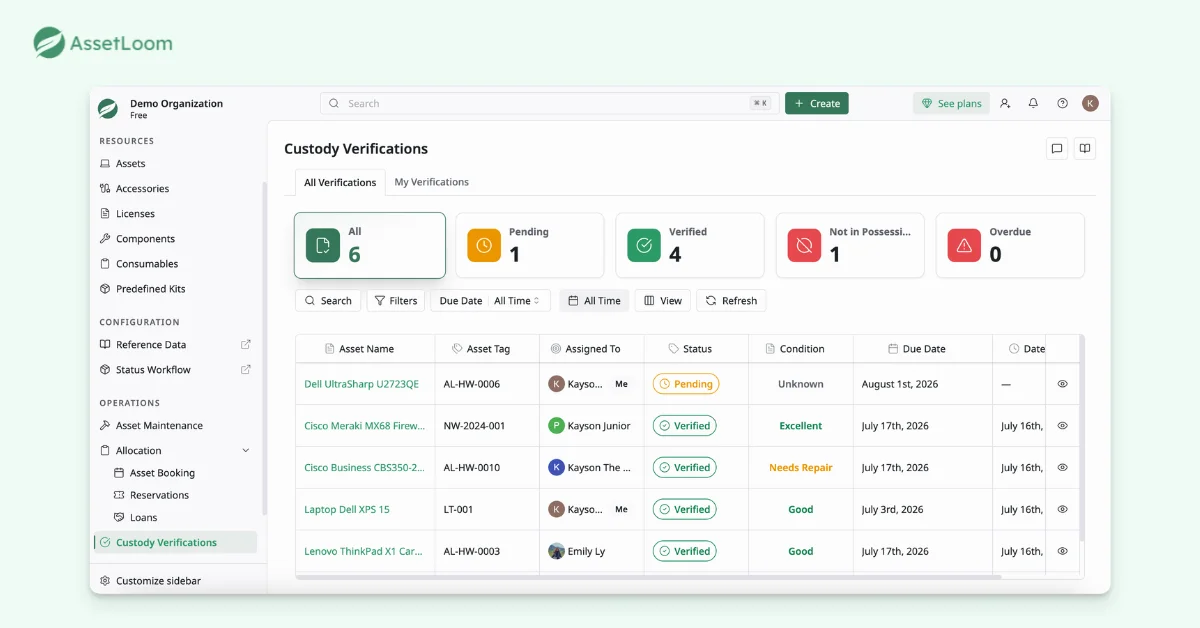1200x628 pixels.
Task: Open the Demo Organization switcher
Action: click(161, 108)
